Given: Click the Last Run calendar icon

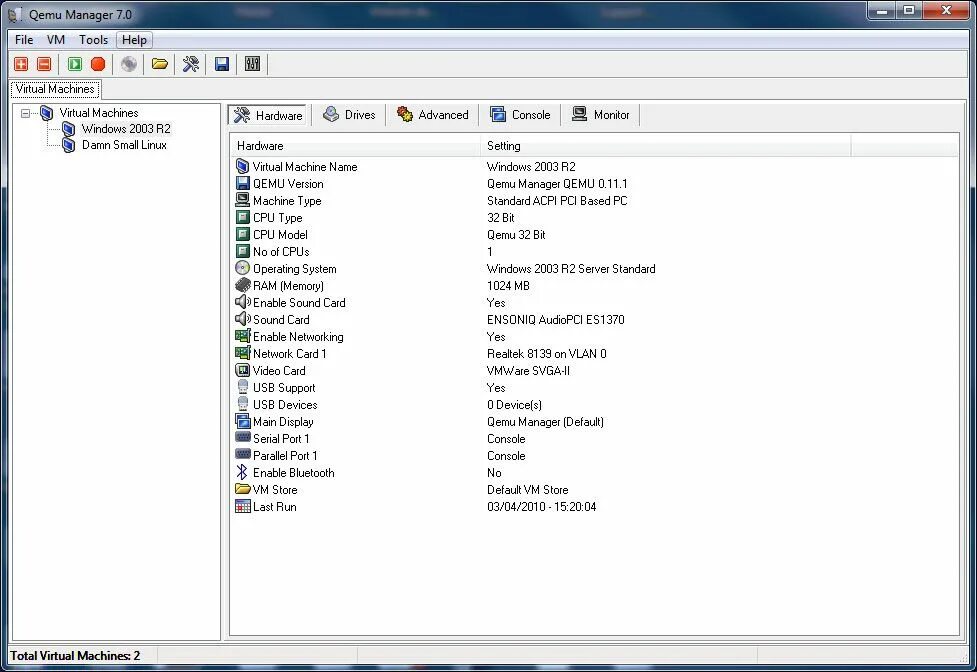Looking at the screenshot, I should [242, 506].
